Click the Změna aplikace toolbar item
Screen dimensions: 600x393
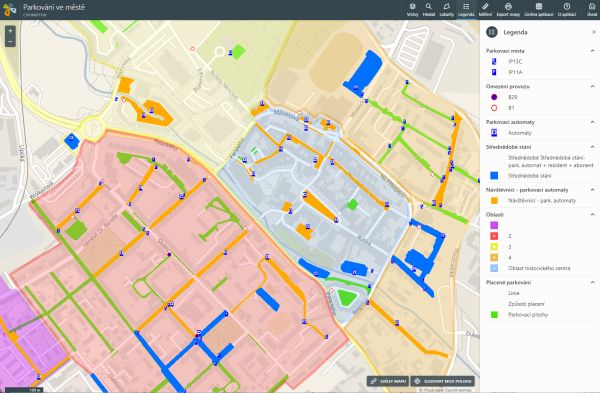pyautogui.click(x=539, y=10)
